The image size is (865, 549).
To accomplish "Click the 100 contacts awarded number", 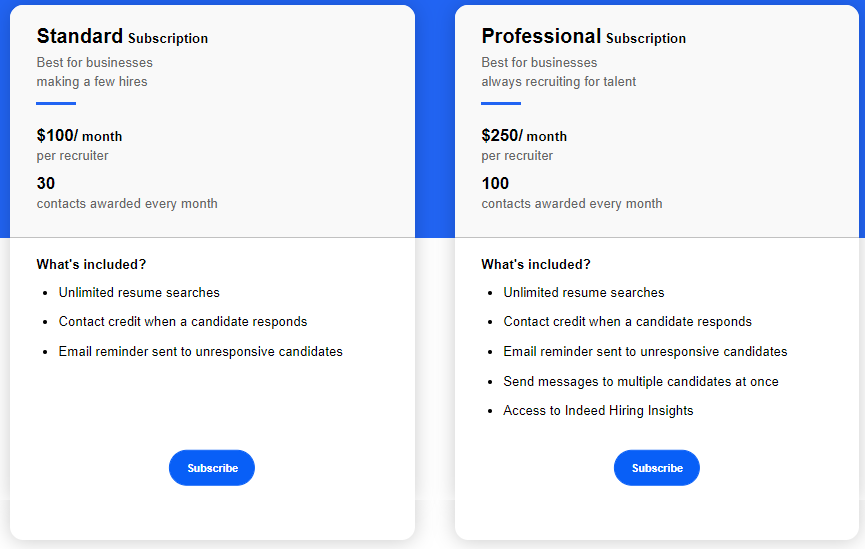I will tap(495, 183).
